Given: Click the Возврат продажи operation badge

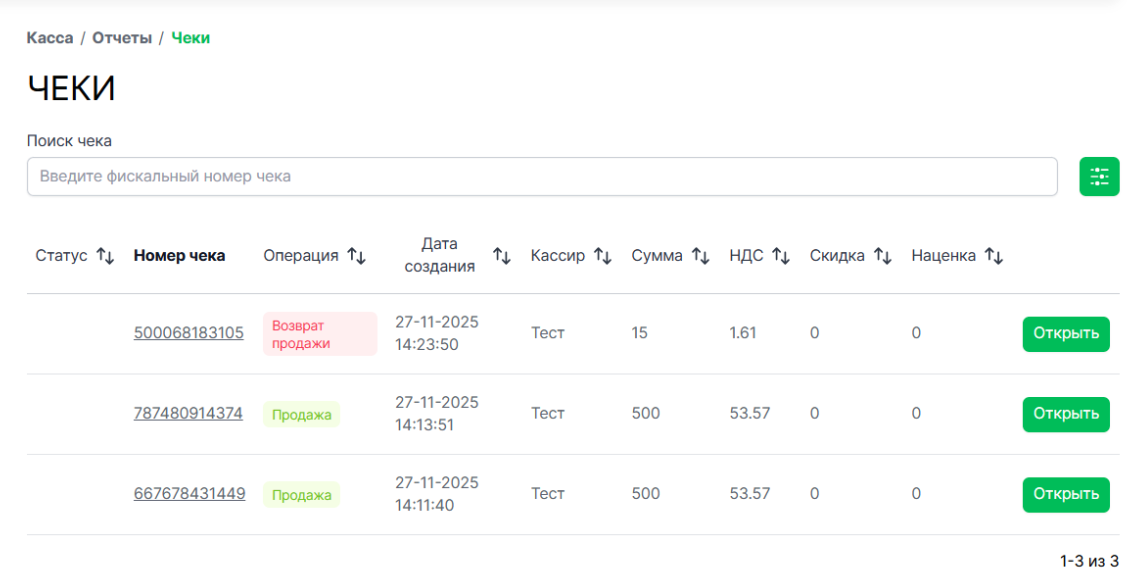Looking at the screenshot, I should click(x=319, y=334).
